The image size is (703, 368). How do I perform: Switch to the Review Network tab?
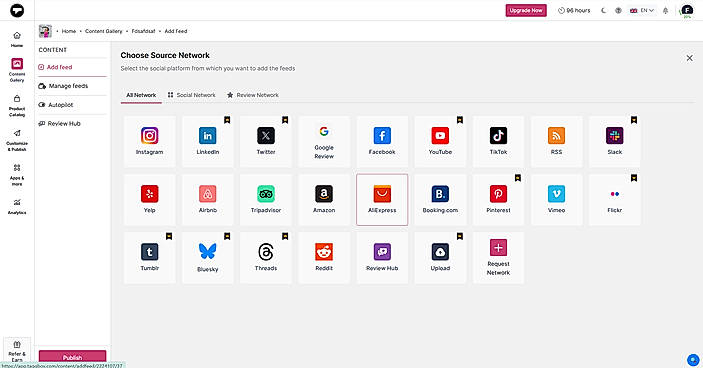[x=253, y=95]
